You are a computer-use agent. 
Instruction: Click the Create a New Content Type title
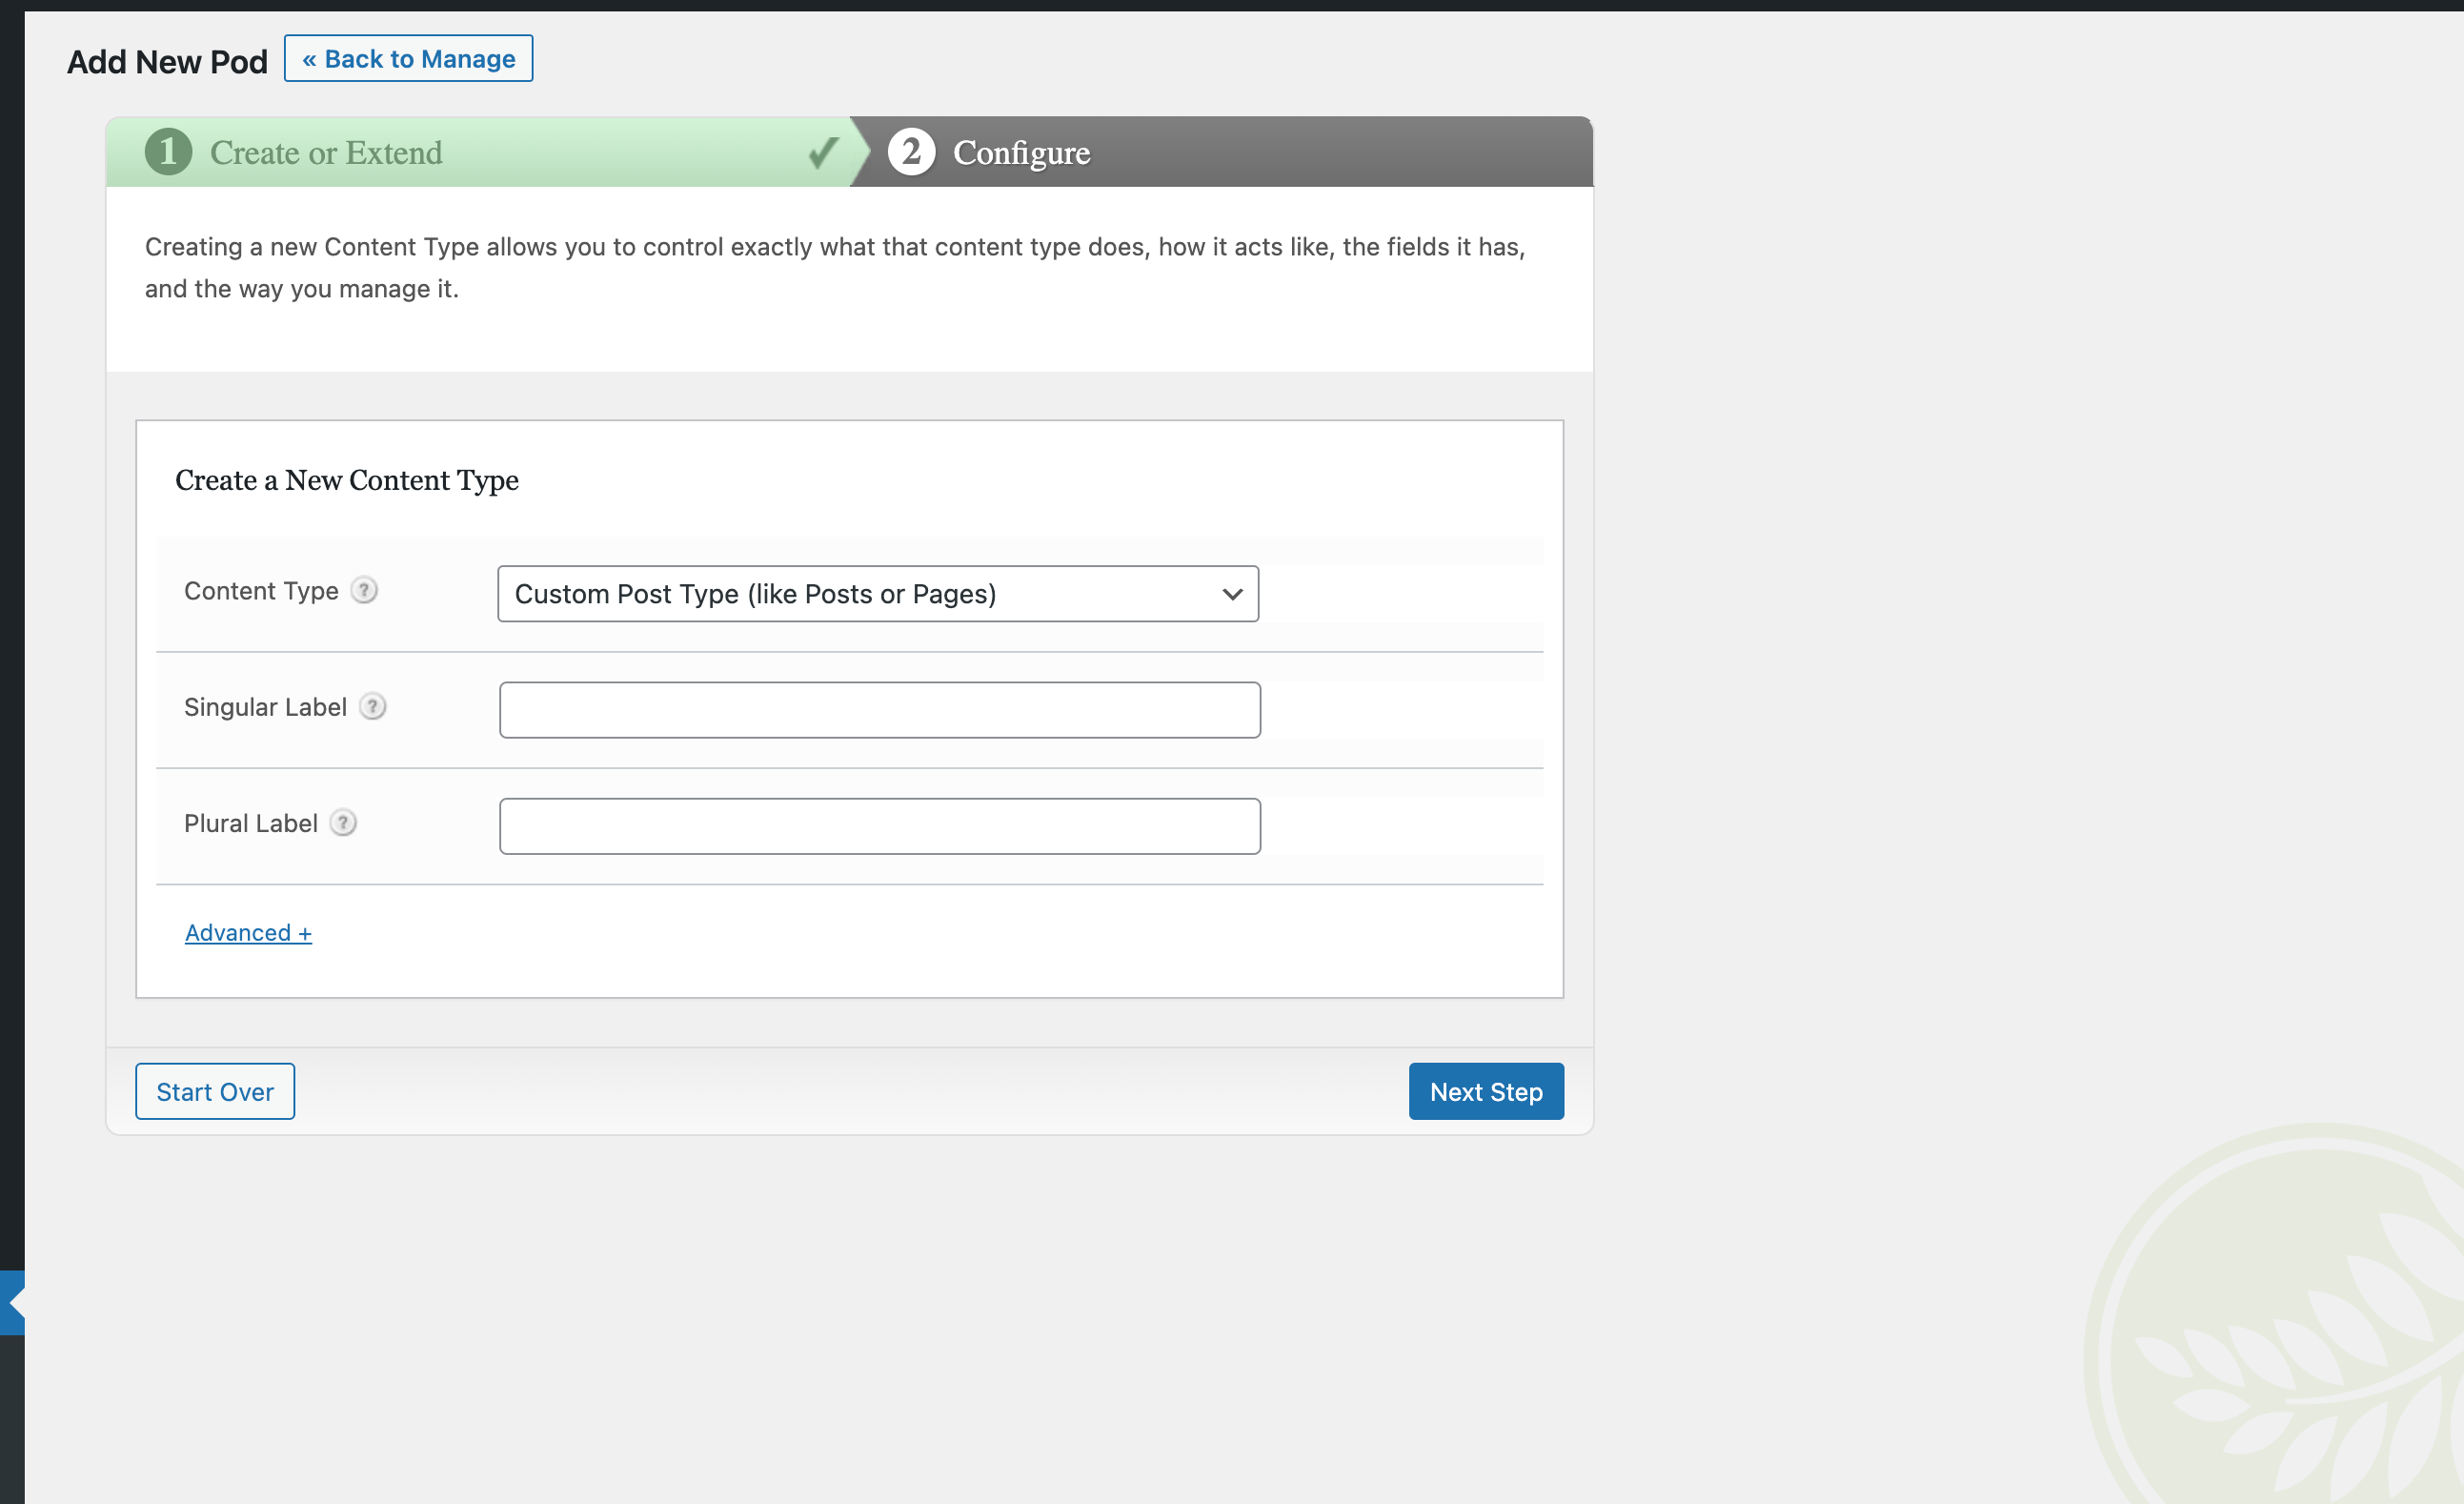(347, 480)
